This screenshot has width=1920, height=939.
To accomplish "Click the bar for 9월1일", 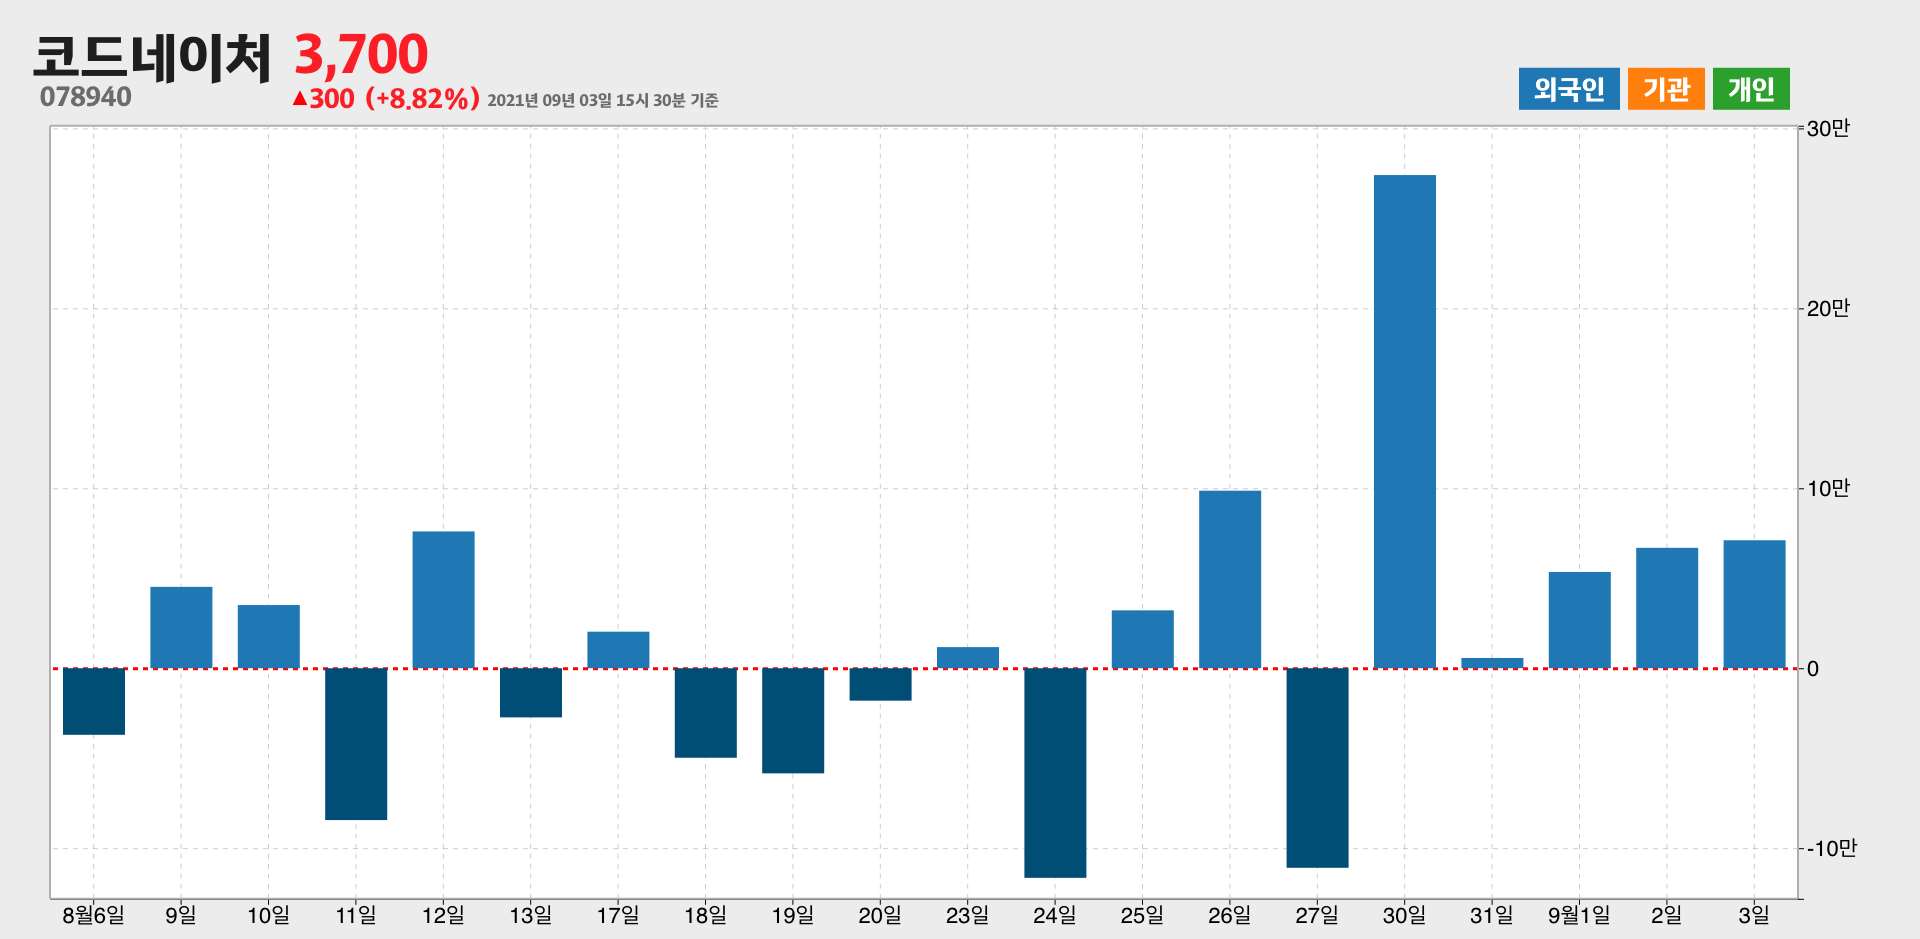I will coord(1580,620).
